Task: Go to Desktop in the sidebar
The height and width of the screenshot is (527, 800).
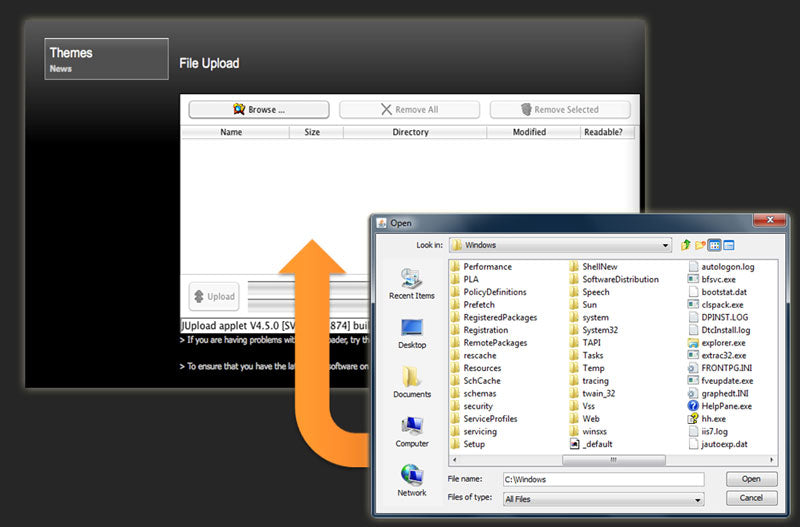Action: (411, 333)
